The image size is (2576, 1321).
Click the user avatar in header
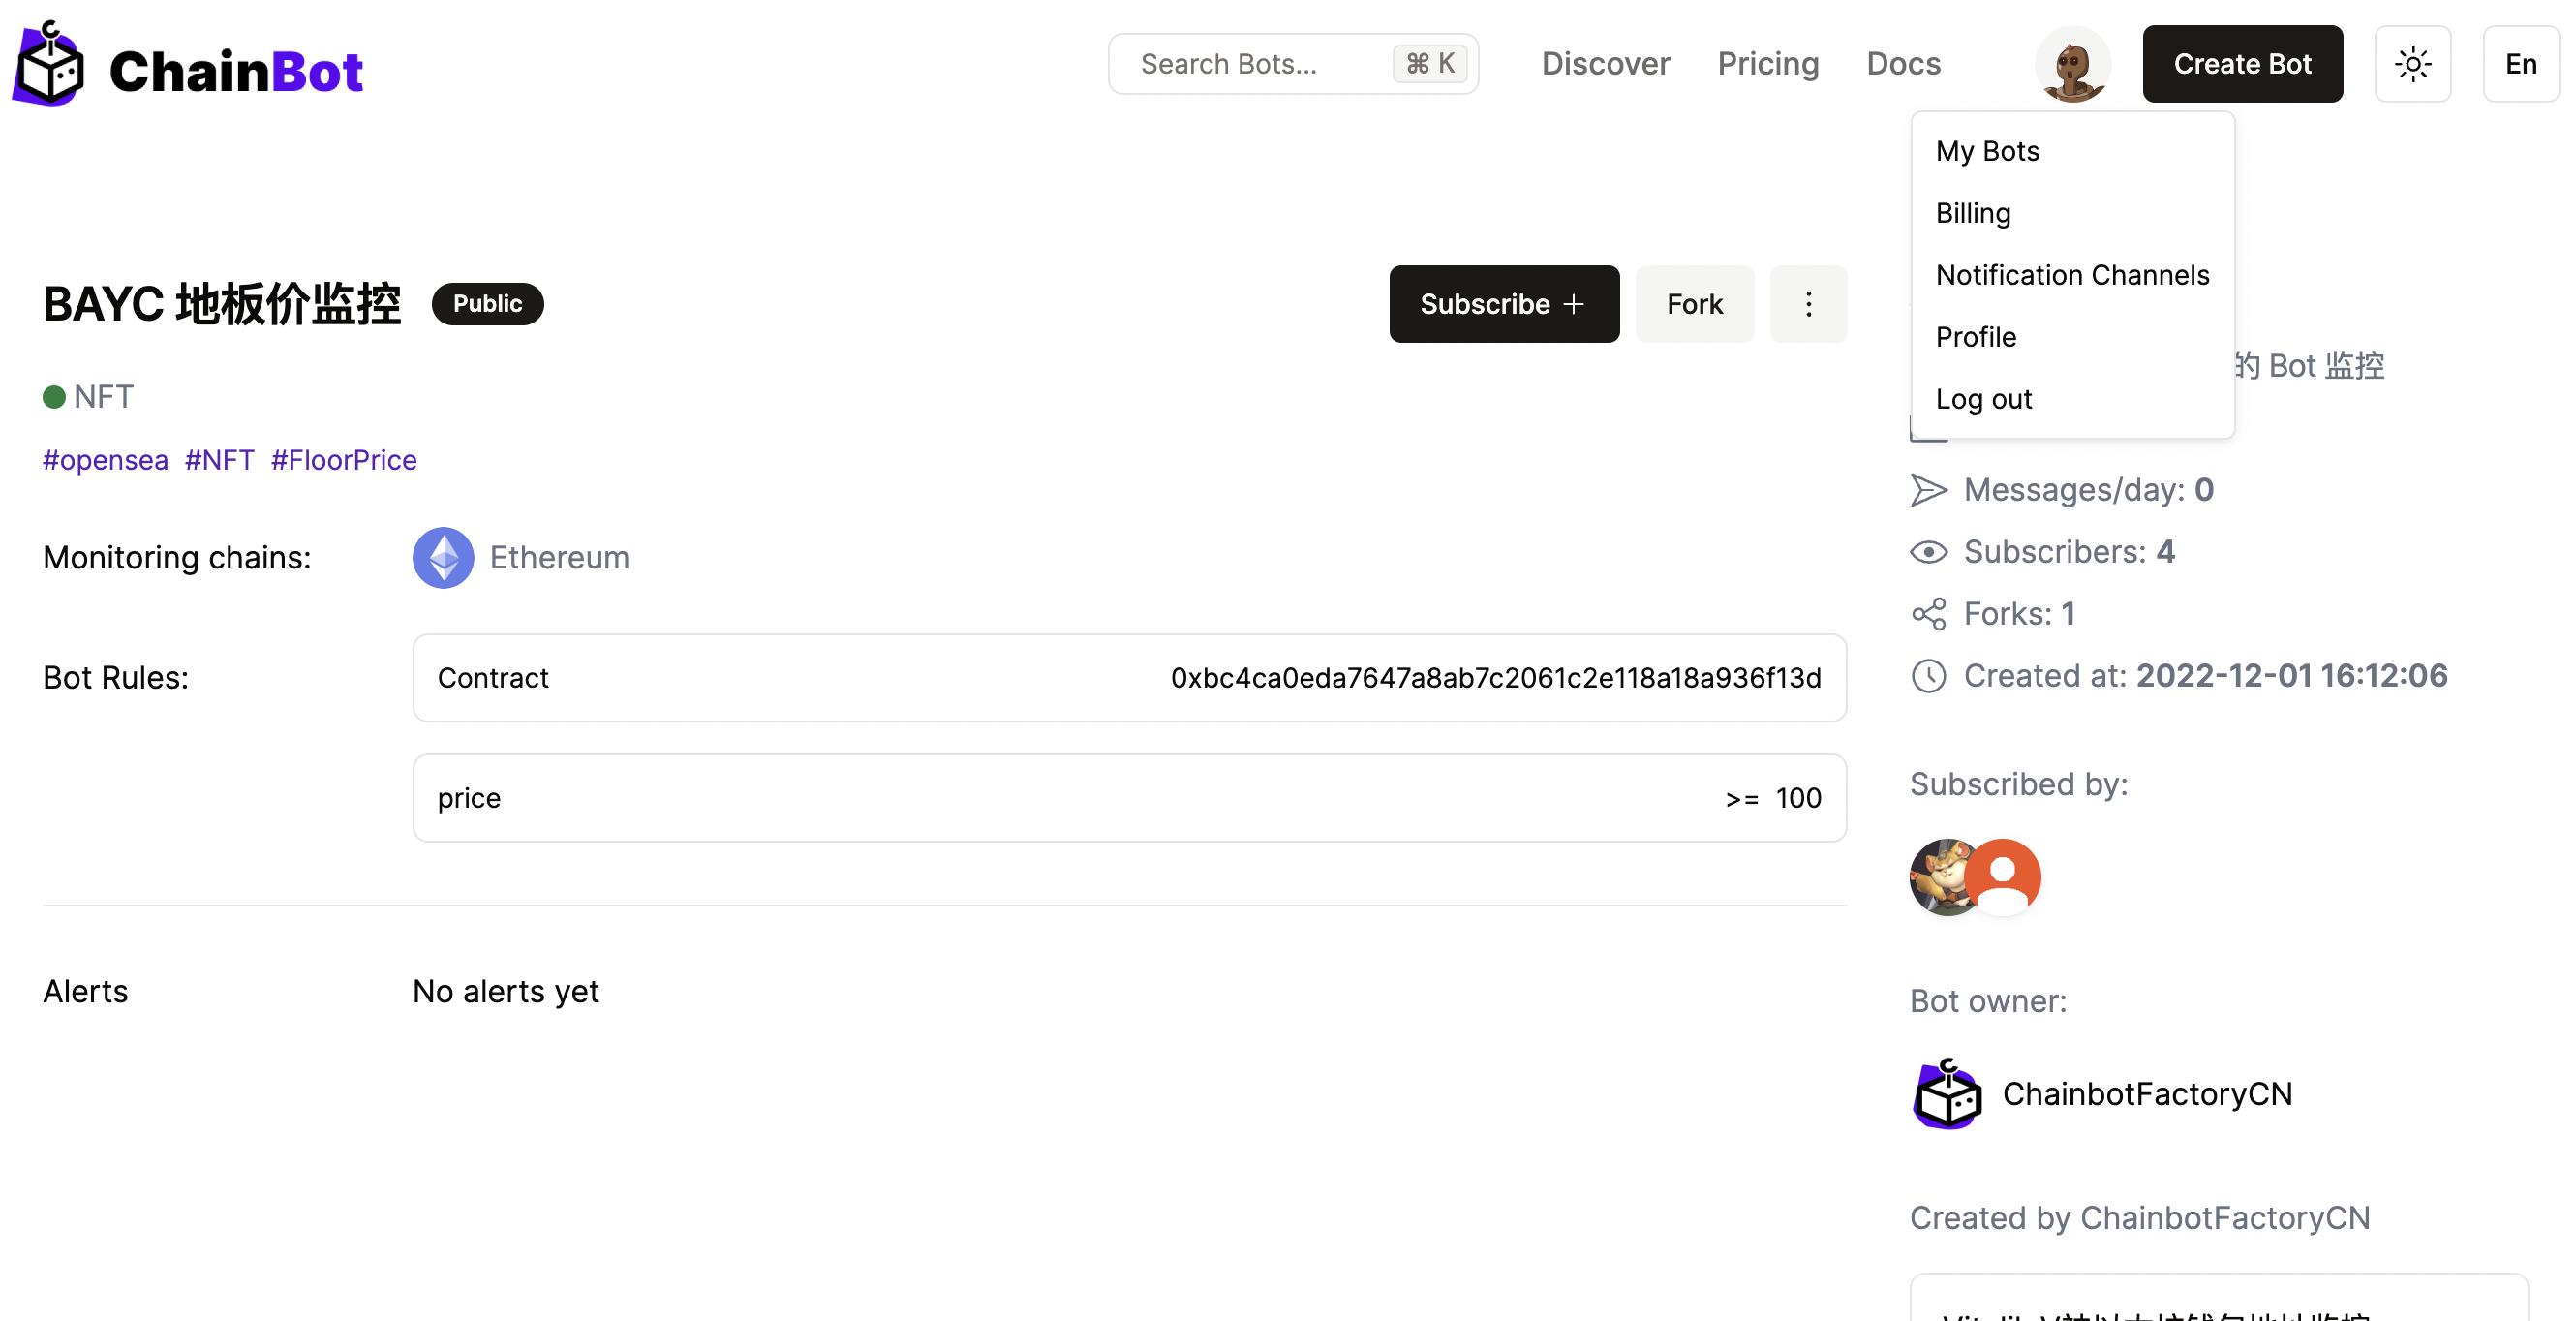coord(2072,64)
